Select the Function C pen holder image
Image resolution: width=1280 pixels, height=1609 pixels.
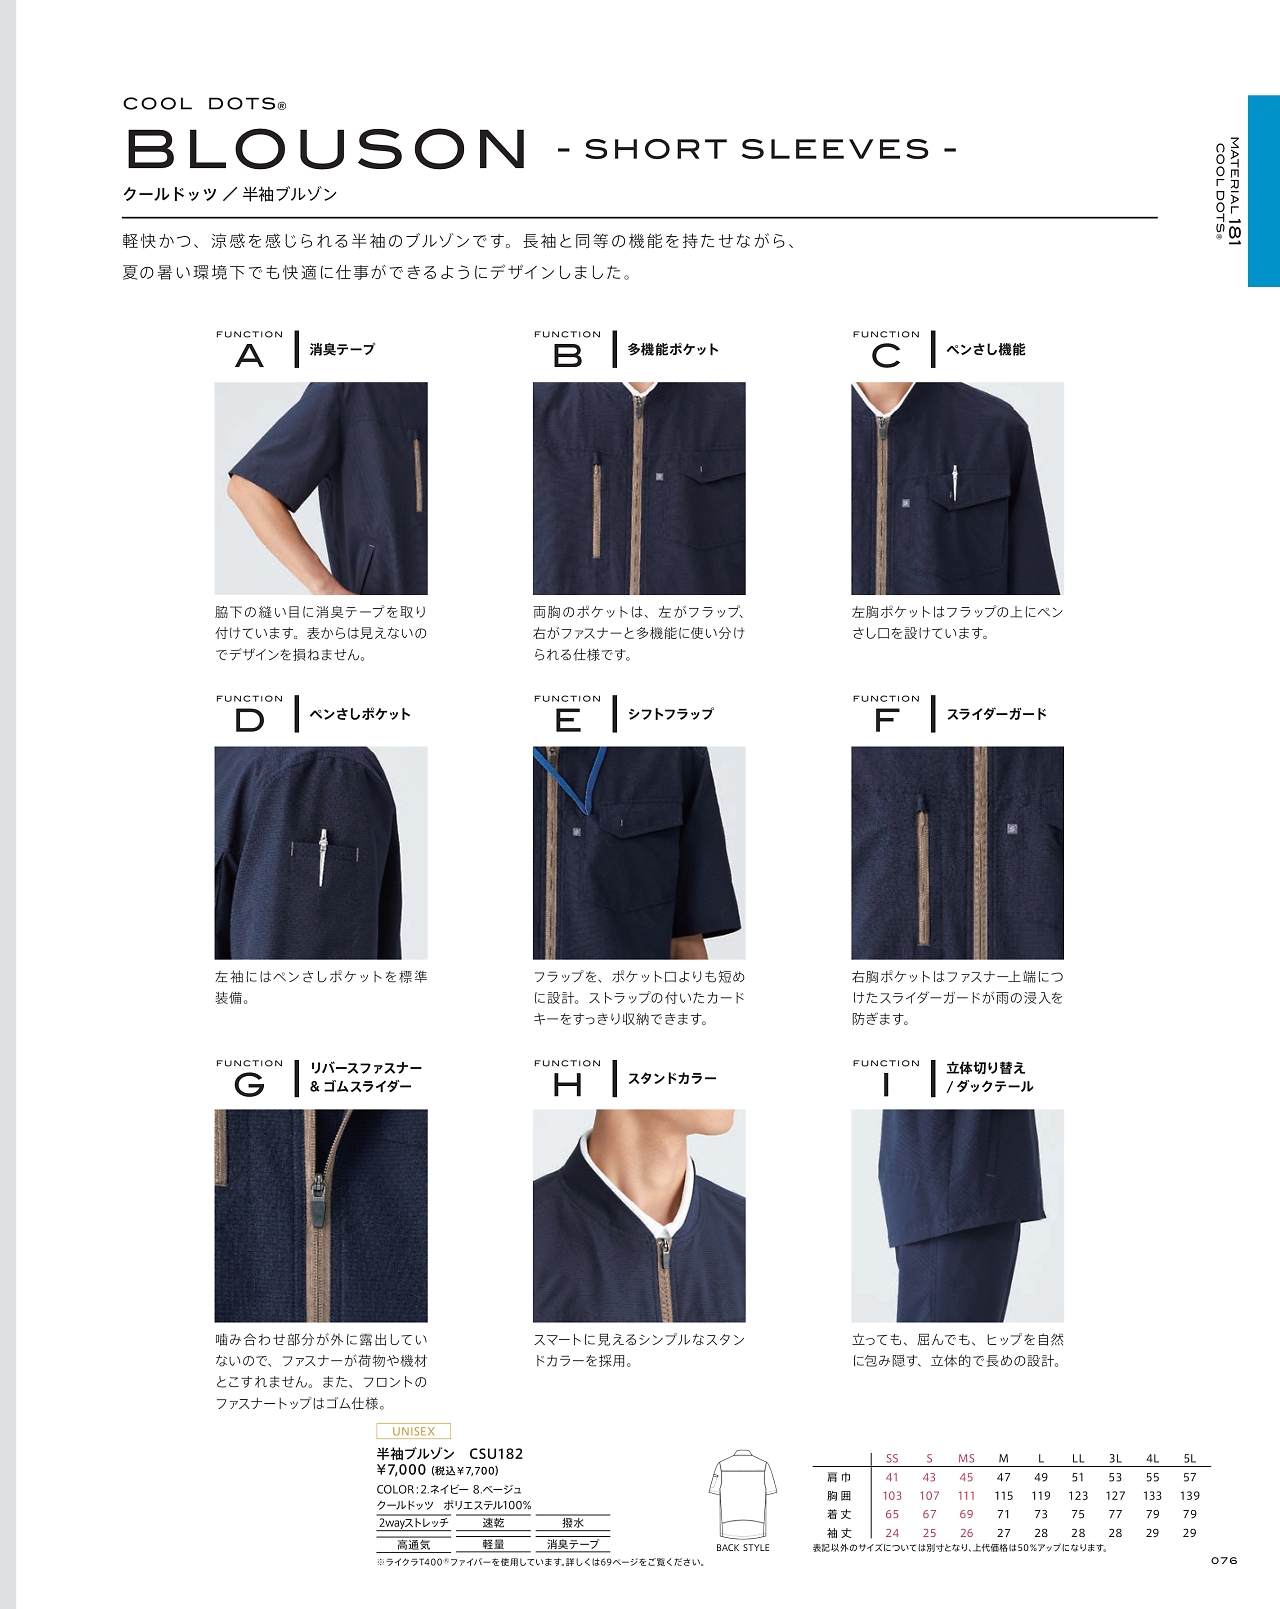[957, 488]
